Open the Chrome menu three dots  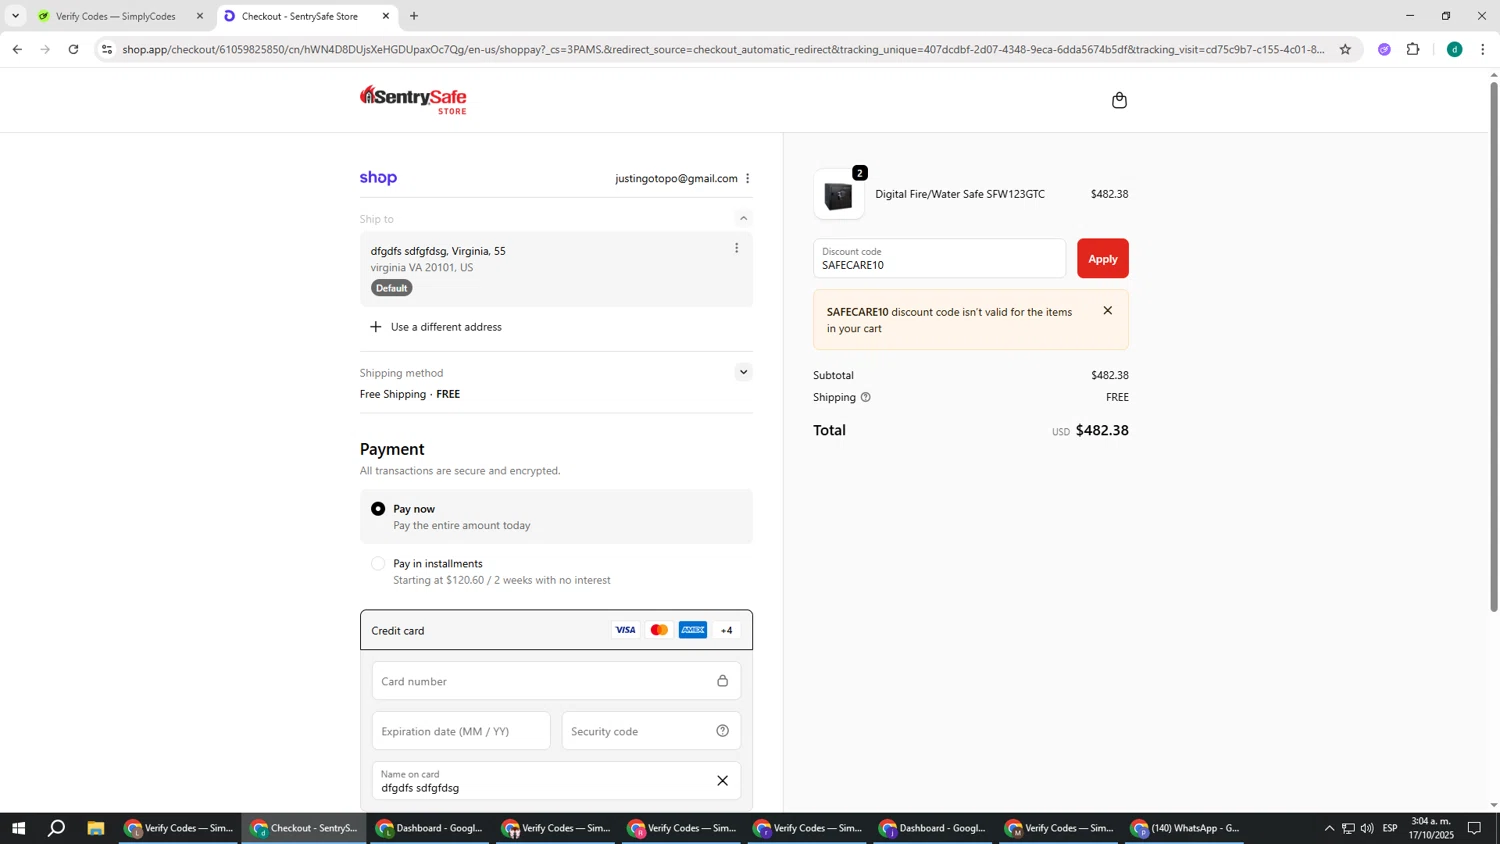point(1483,49)
